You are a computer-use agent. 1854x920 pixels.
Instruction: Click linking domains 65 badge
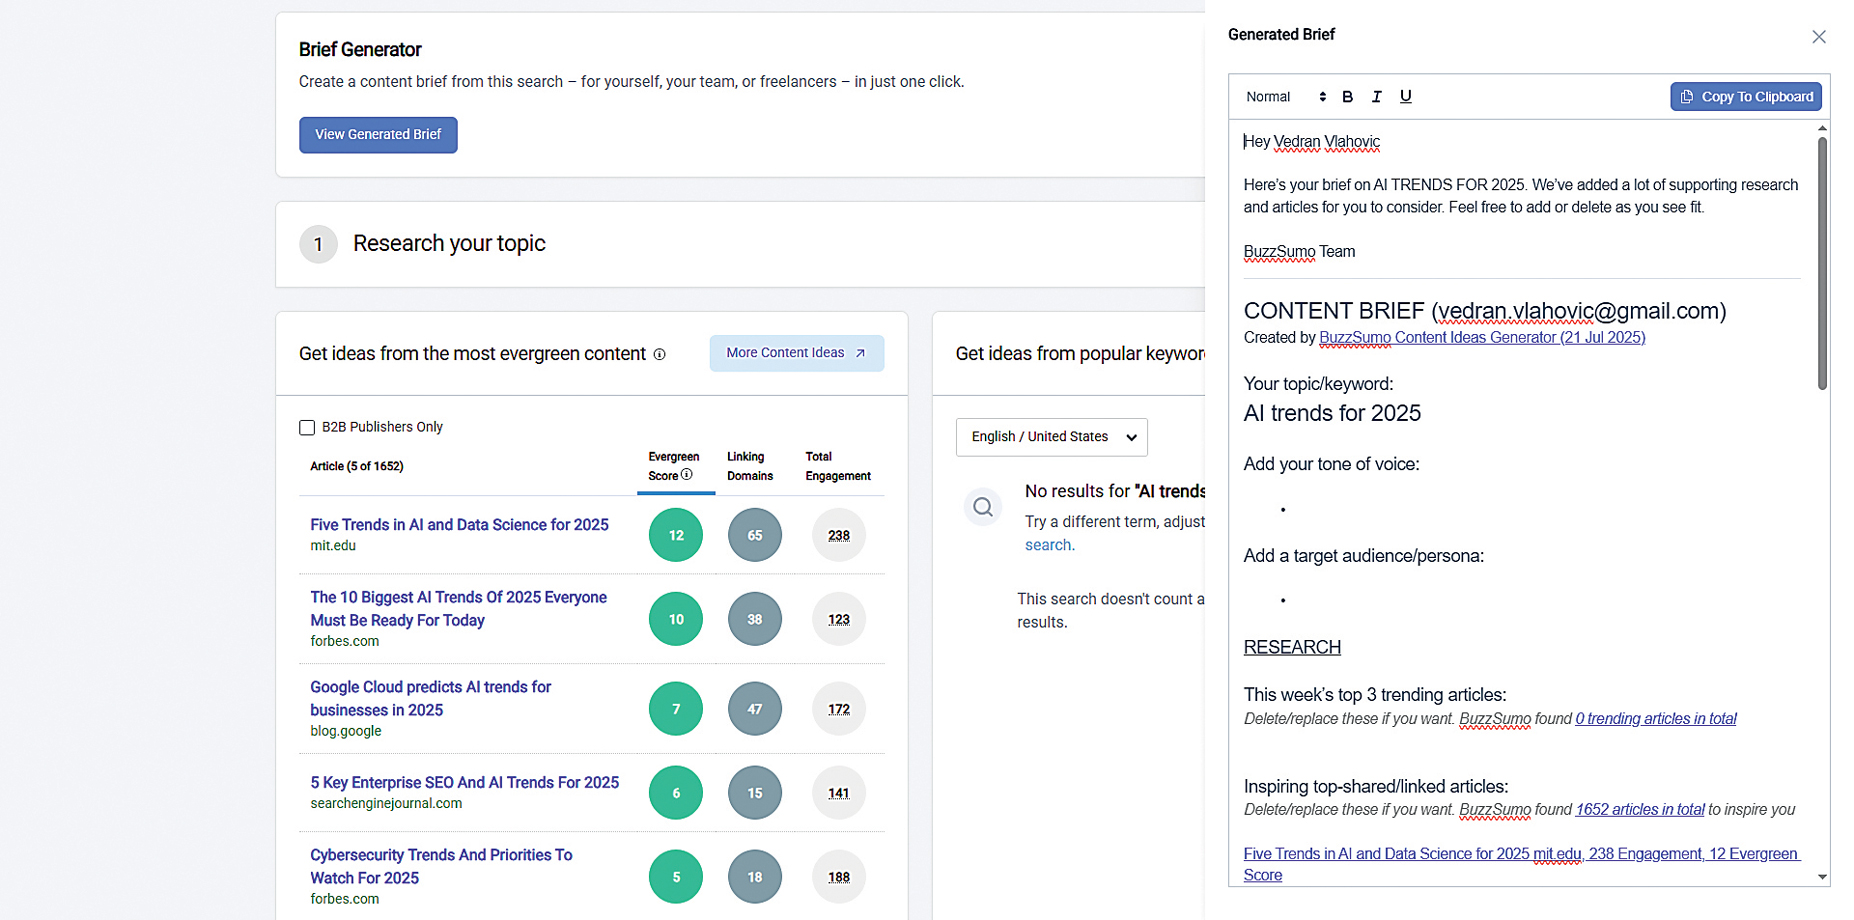click(755, 535)
